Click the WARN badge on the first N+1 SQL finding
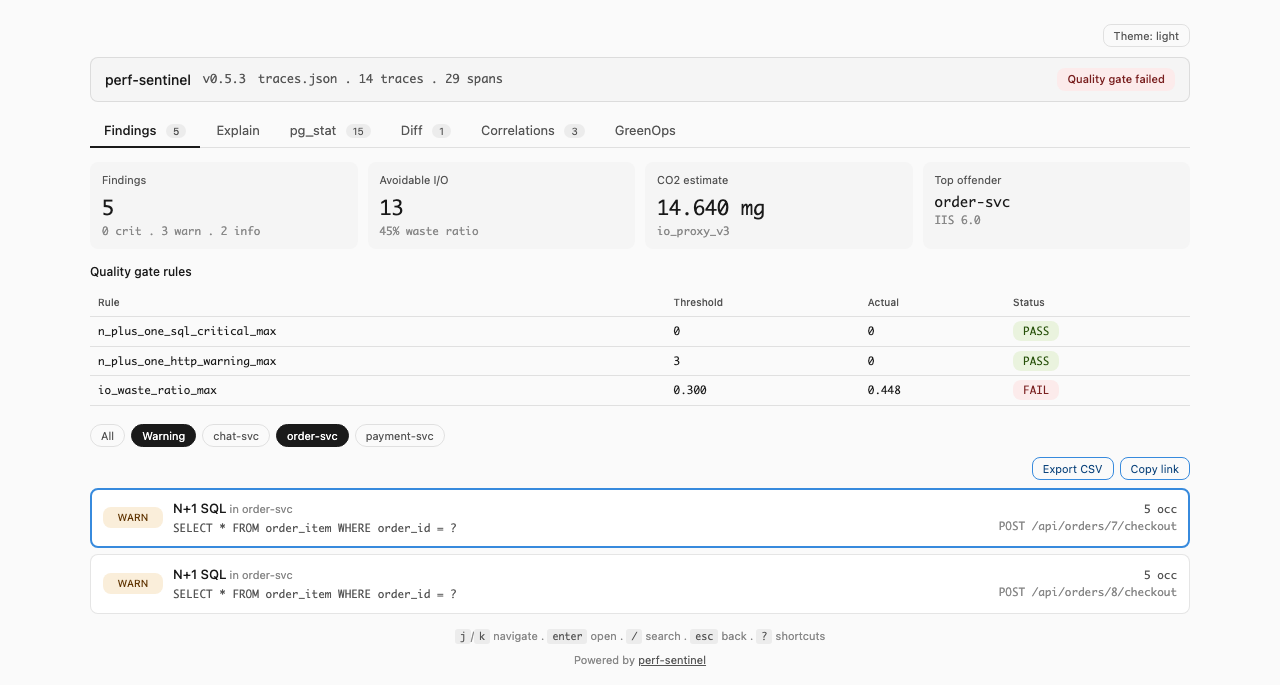 click(x=132, y=518)
